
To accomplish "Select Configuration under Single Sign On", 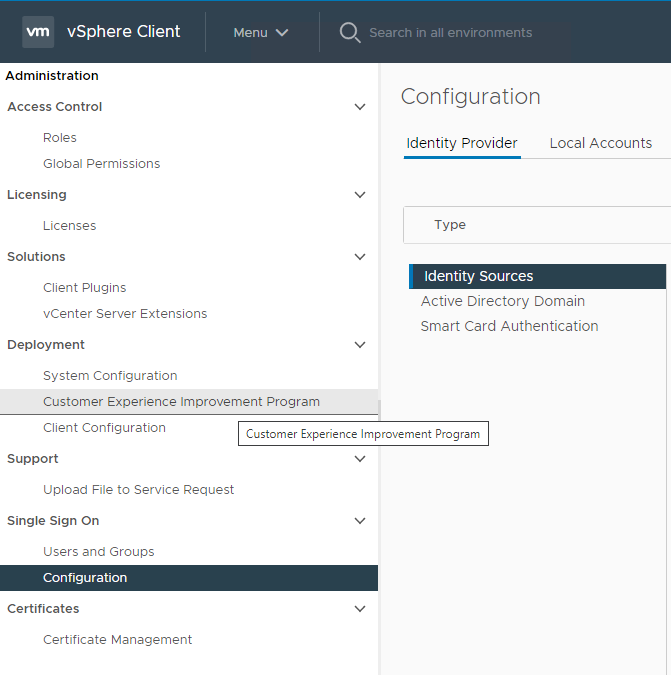I will [189, 578].
